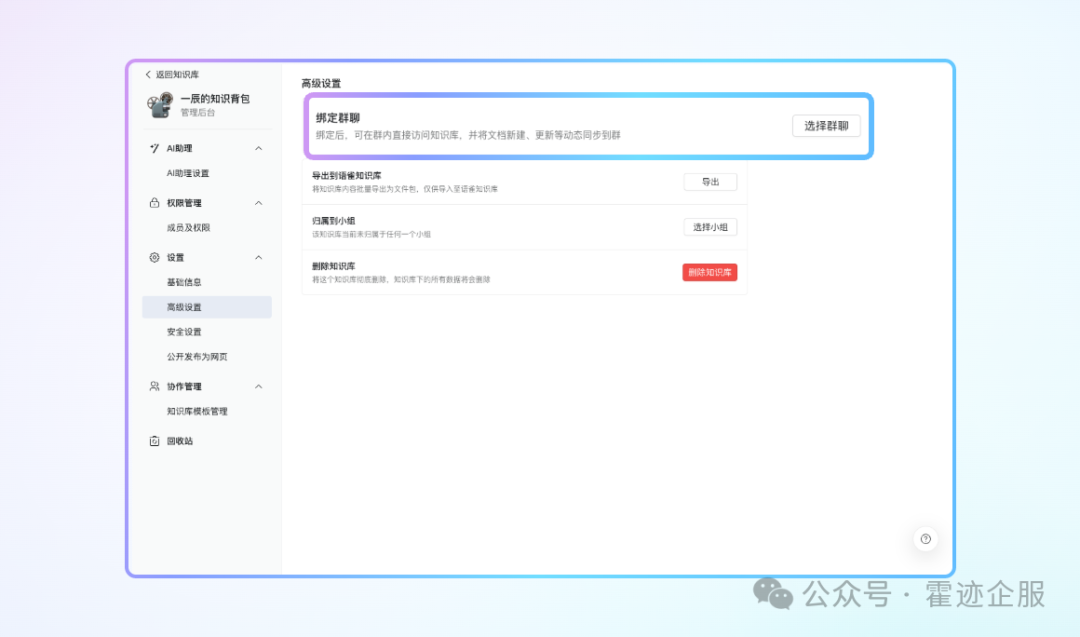Open 成员及权限 in the sidebar
The image size is (1080, 637).
(188, 228)
